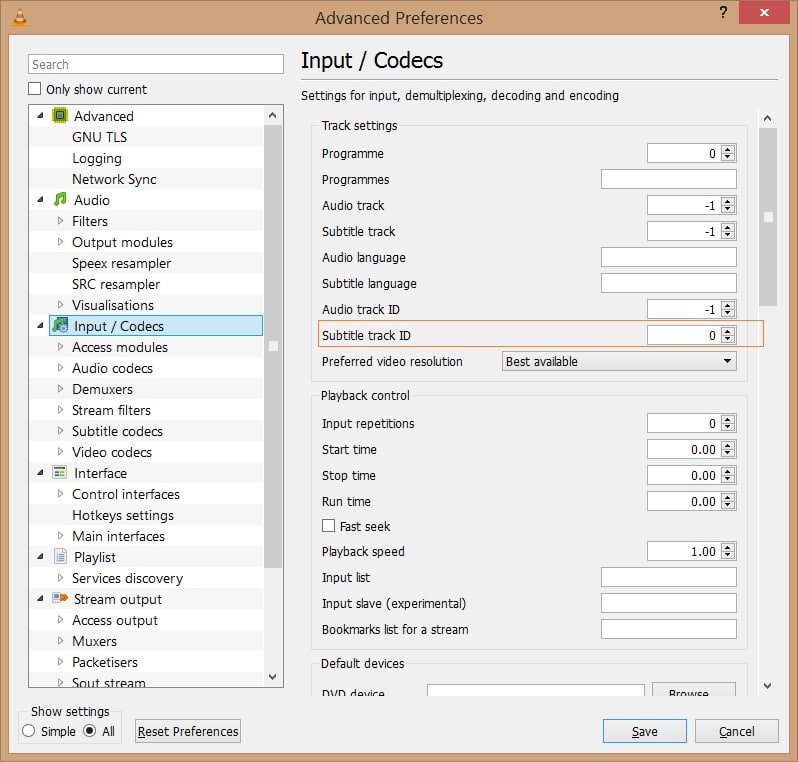Select the Simple show settings radio button
The image size is (798, 762).
pos(28,731)
